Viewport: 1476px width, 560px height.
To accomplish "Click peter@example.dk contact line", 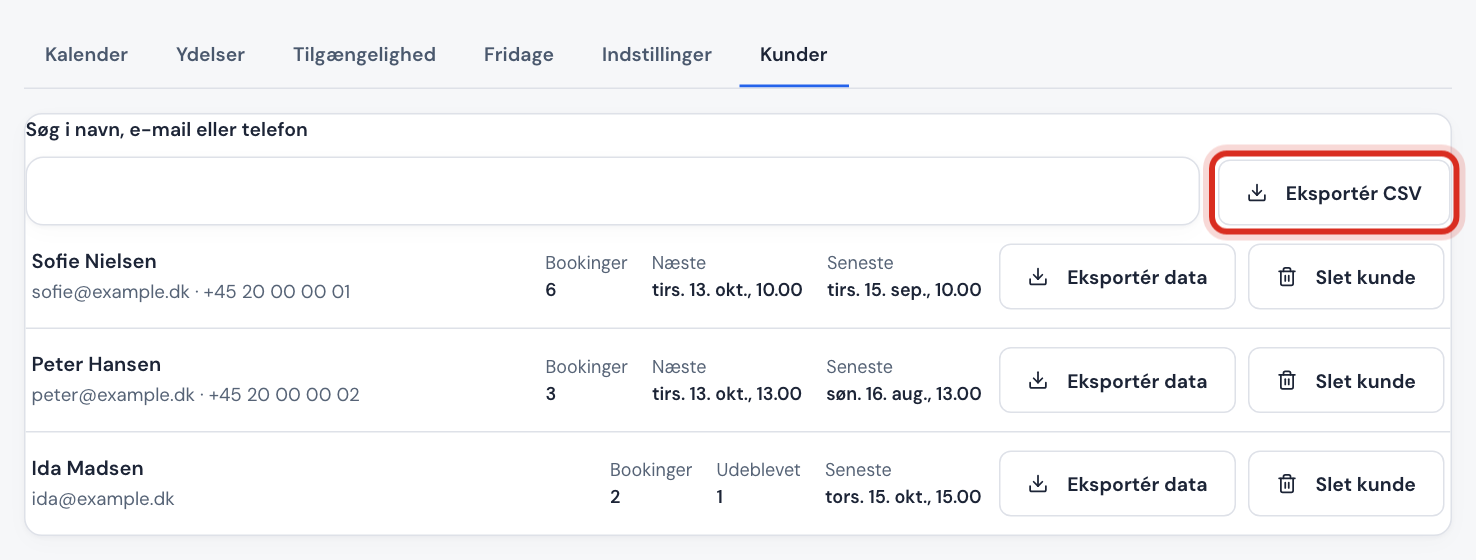I will pos(195,395).
